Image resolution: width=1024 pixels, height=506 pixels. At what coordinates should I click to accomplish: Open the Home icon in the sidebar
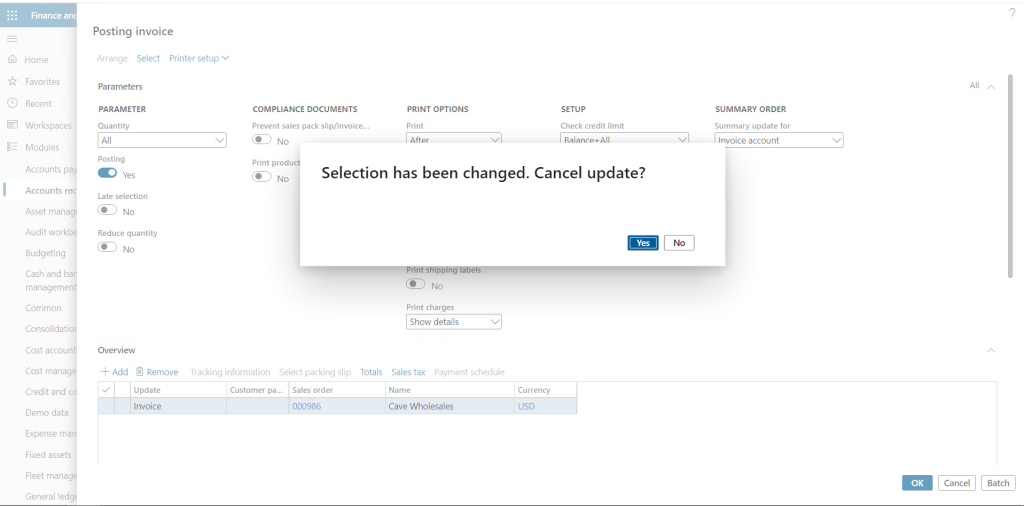[12, 59]
